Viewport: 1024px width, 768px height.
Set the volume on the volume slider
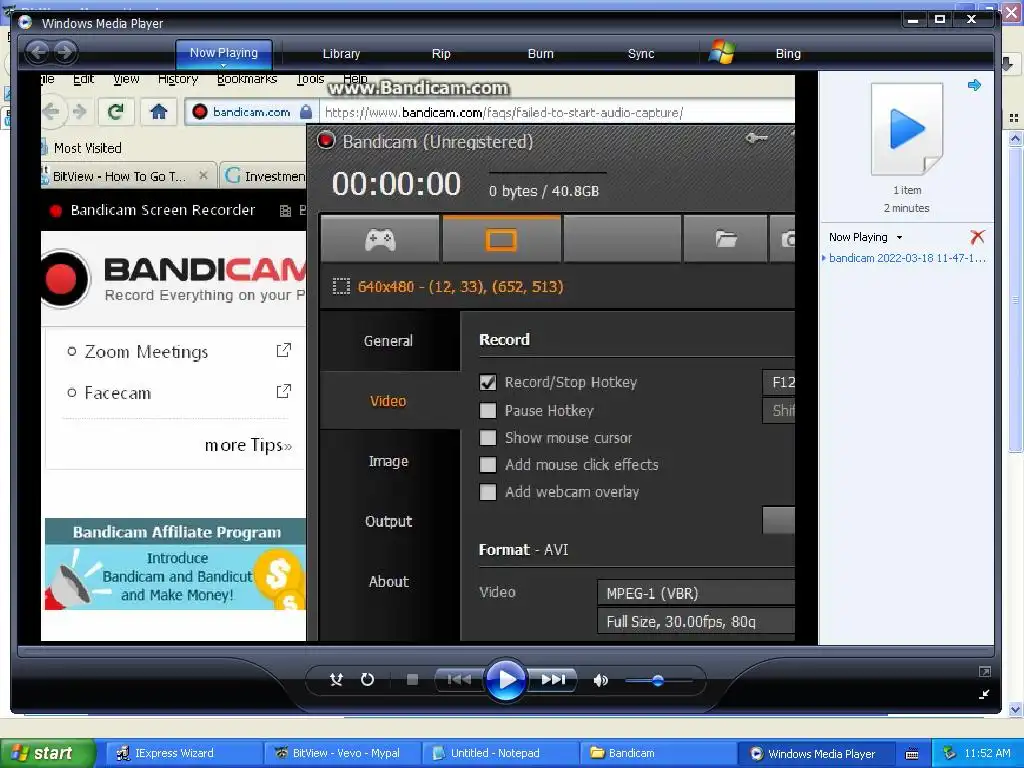point(658,680)
